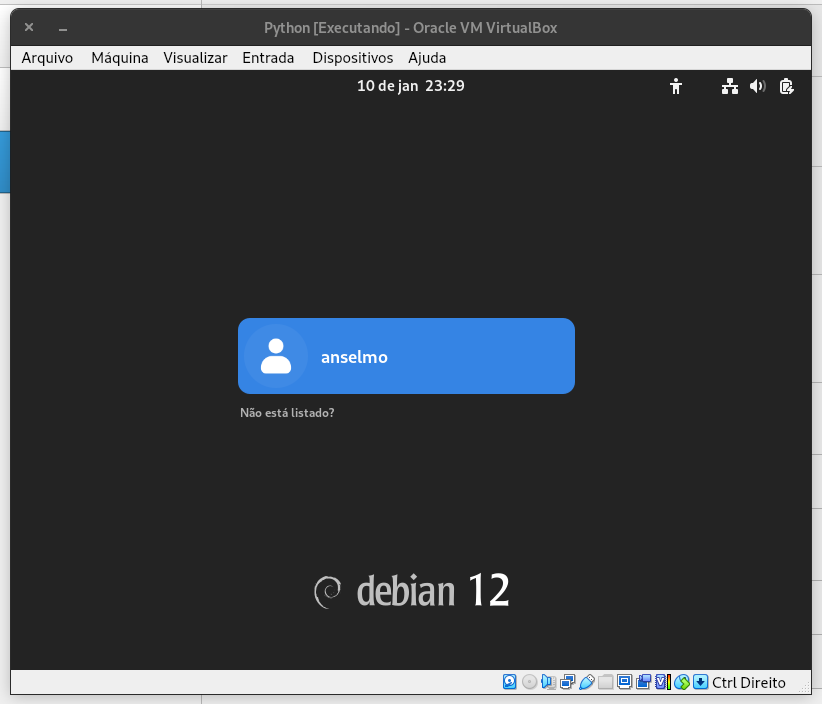Minimize the VirtualBox window
The width and height of the screenshot is (822, 704).
click(x=63, y=28)
